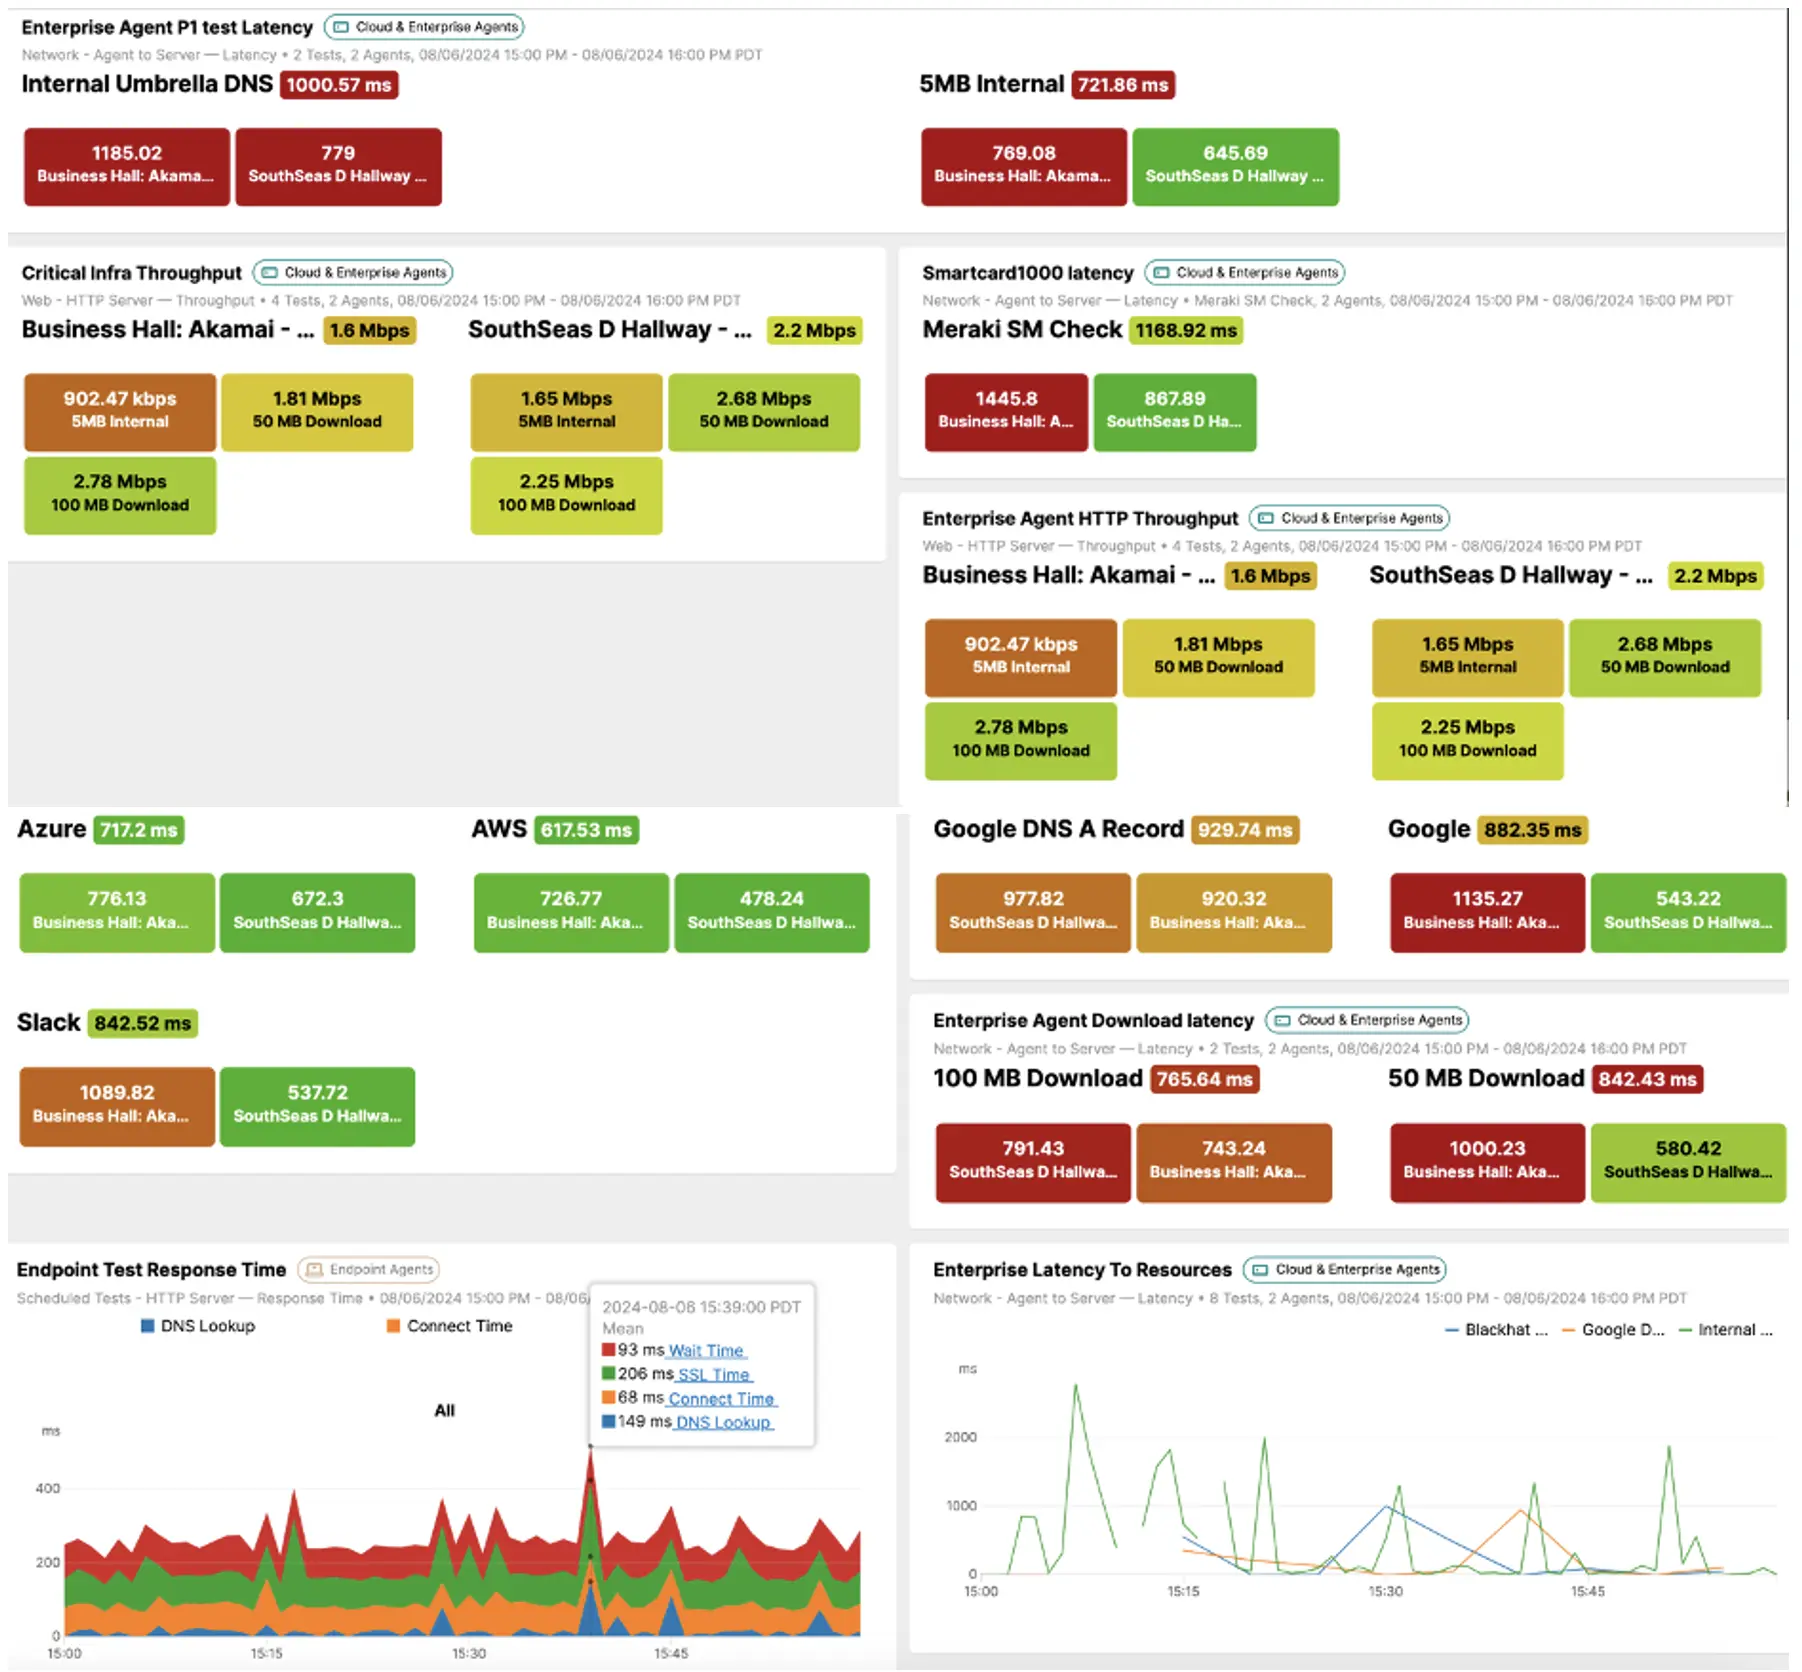Open the DNS Lookup link in the tooltip

coord(722,1422)
